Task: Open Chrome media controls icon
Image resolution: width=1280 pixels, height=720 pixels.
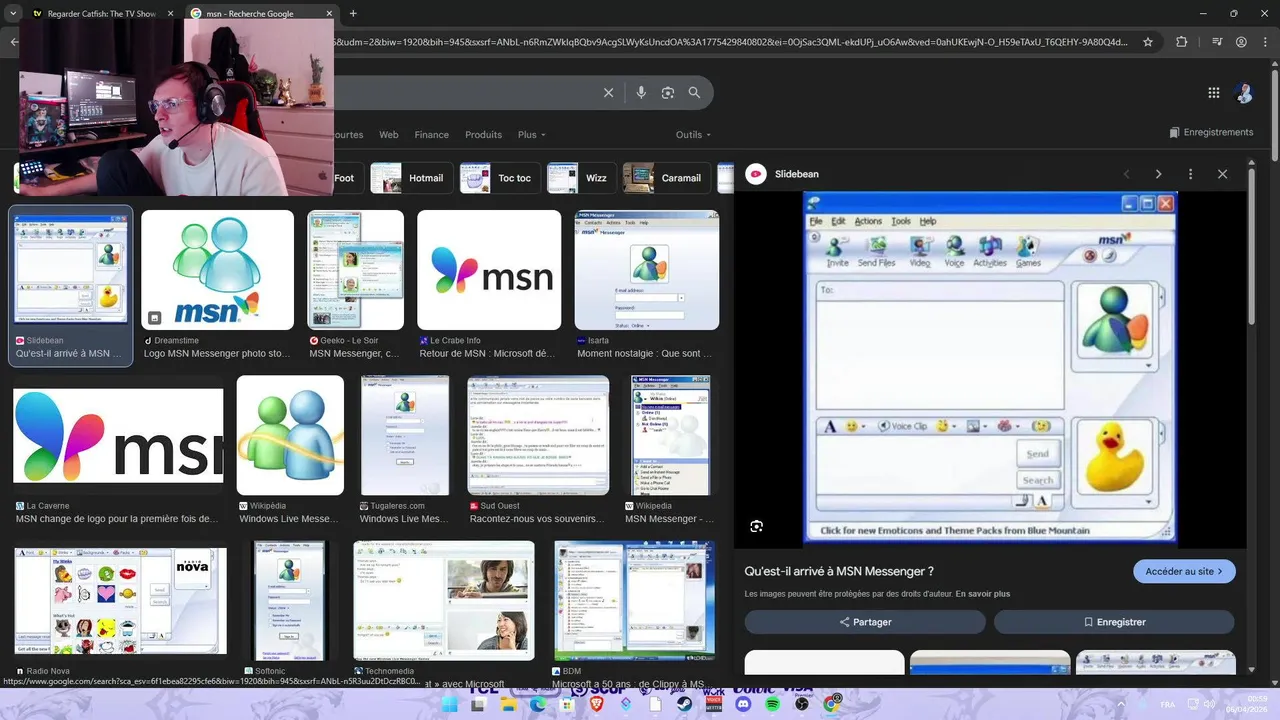Action: (x=1216, y=42)
